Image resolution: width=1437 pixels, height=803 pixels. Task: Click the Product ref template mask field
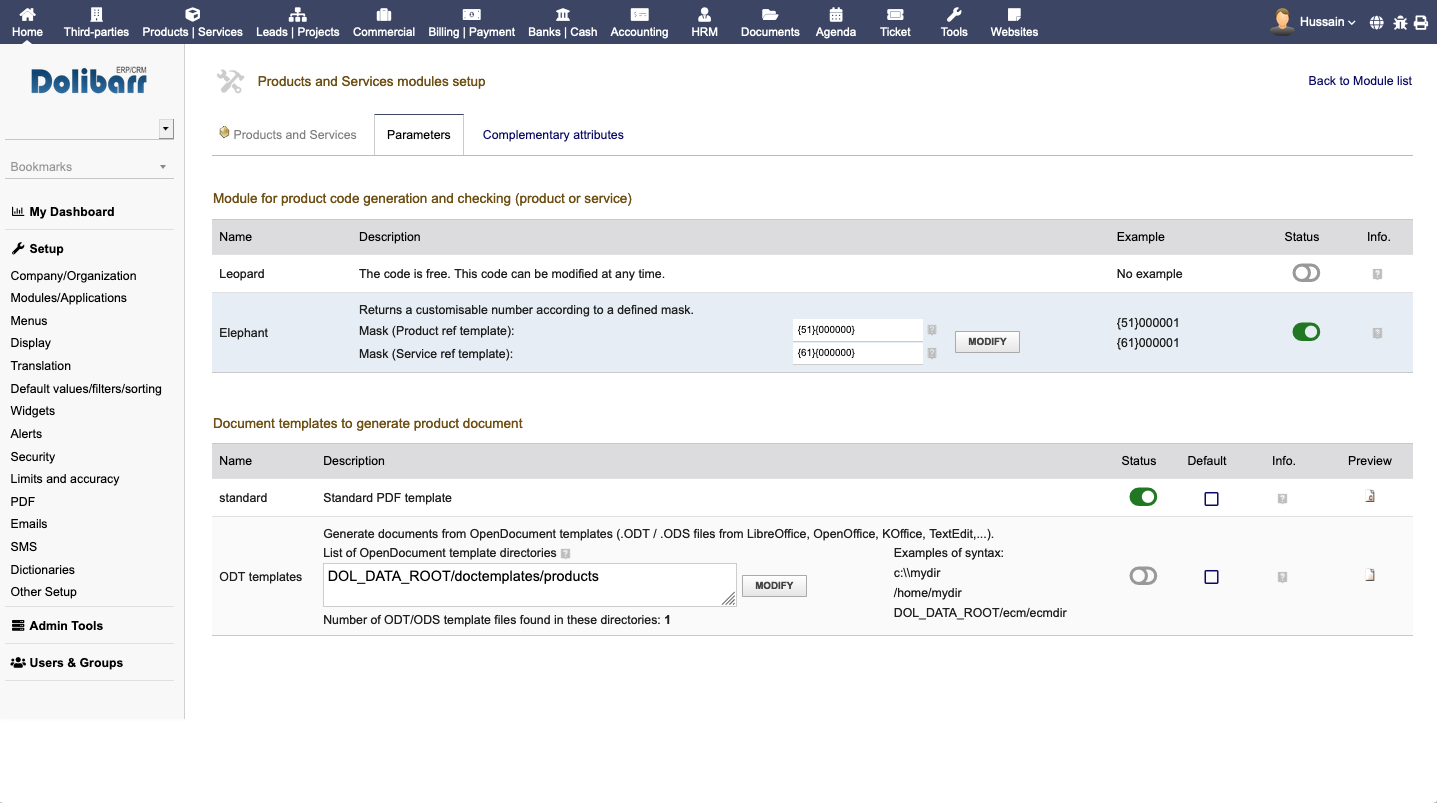[x=858, y=330]
